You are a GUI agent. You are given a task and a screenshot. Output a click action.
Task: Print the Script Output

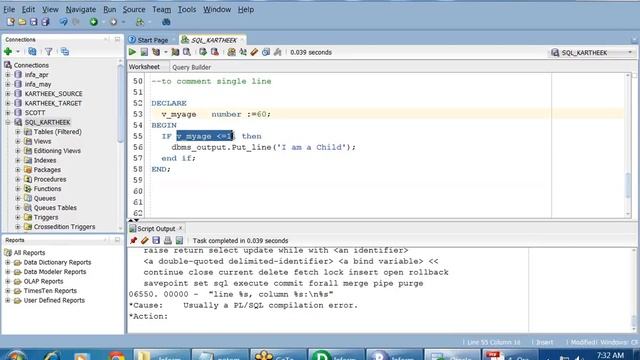(168, 240)
